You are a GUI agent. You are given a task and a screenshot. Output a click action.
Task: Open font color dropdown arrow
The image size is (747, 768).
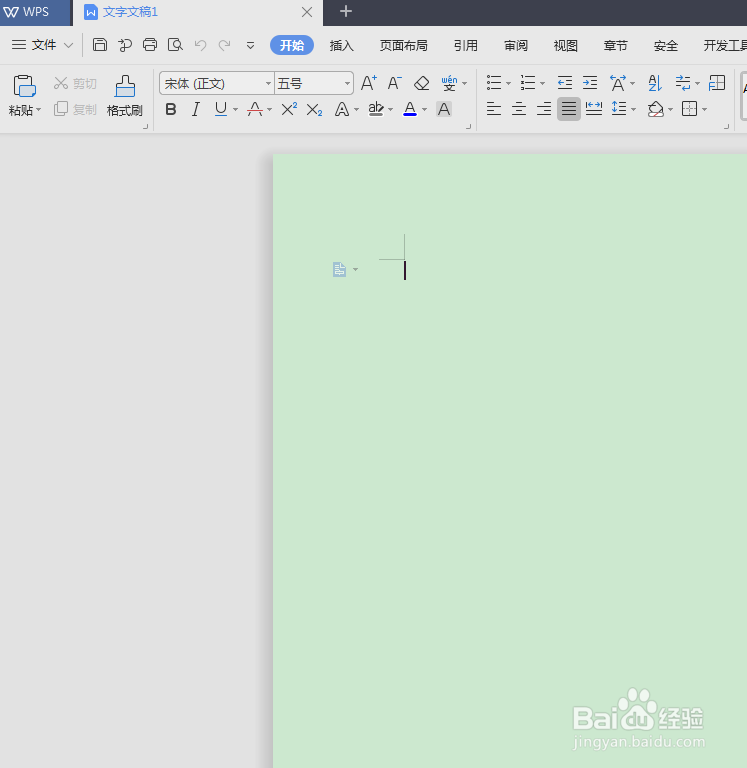click(x=424, y=110)
